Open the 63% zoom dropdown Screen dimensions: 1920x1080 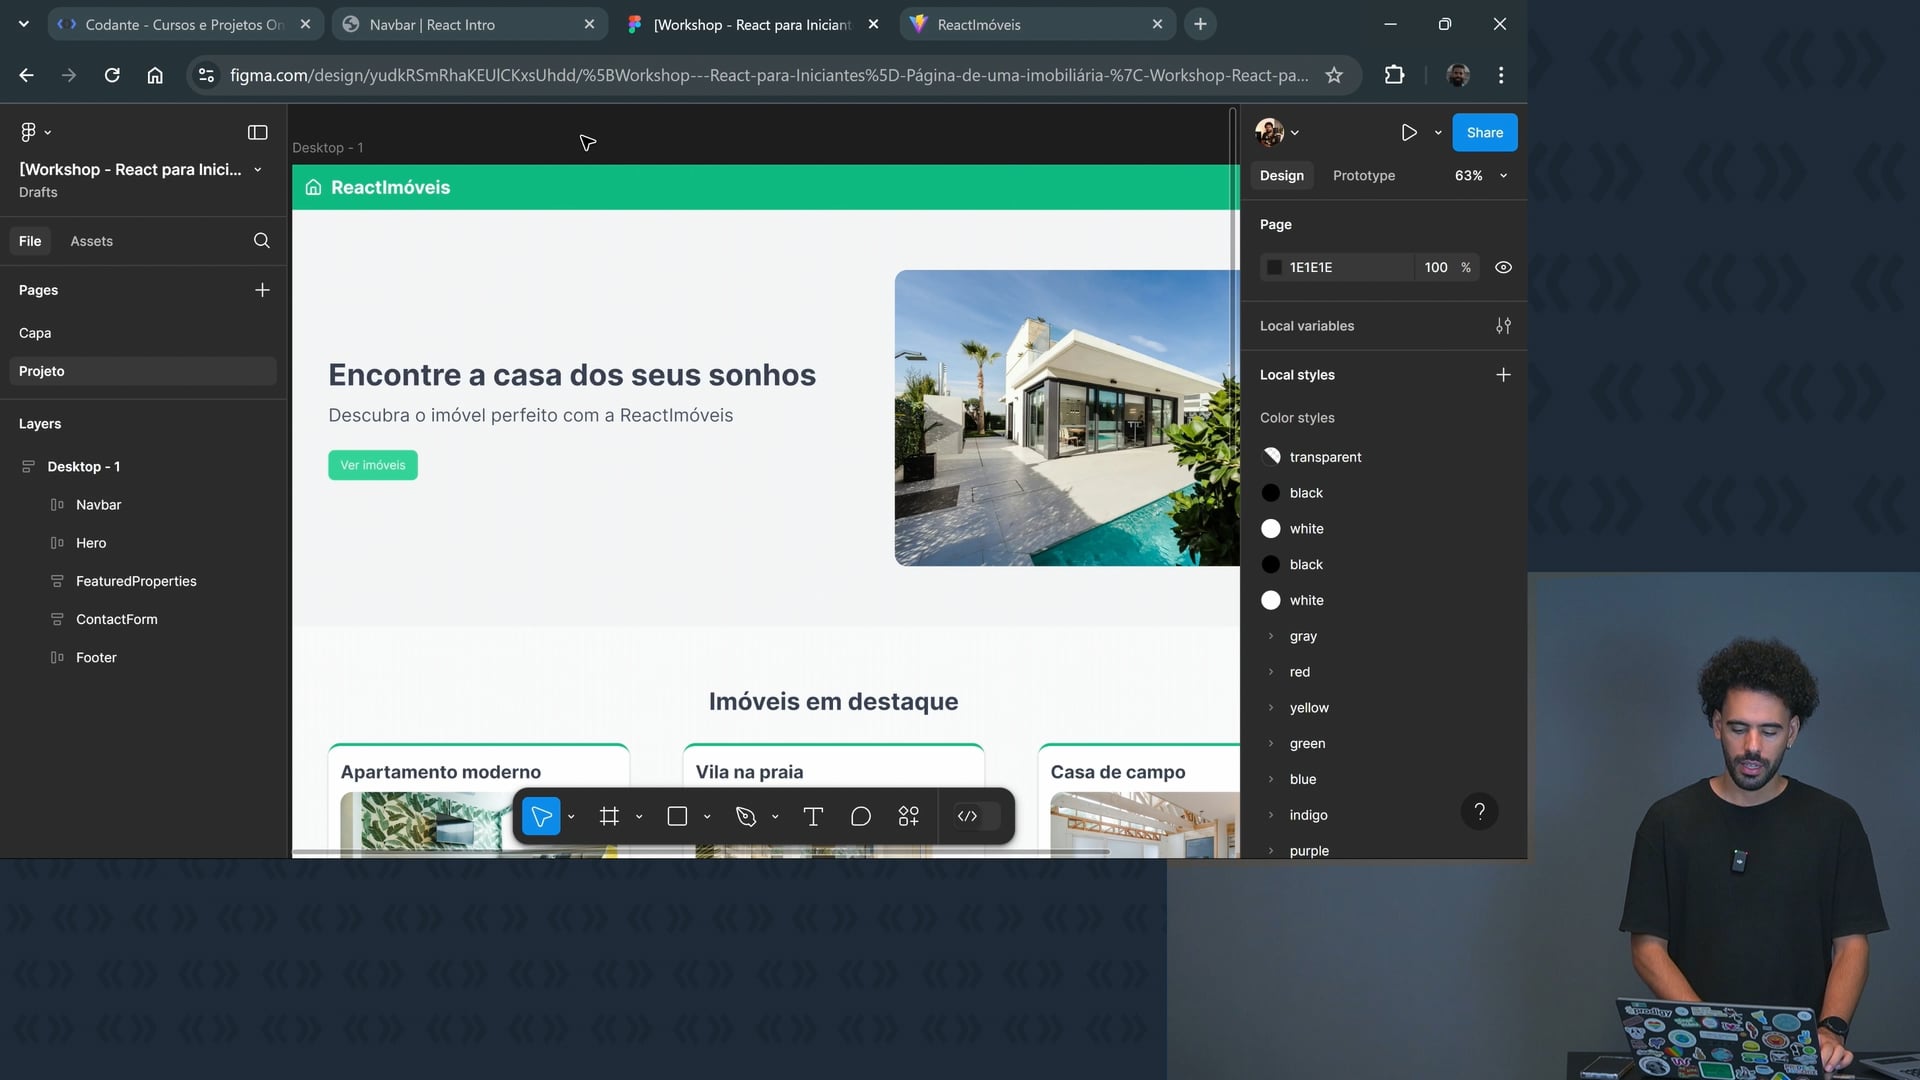[1481, 175]
